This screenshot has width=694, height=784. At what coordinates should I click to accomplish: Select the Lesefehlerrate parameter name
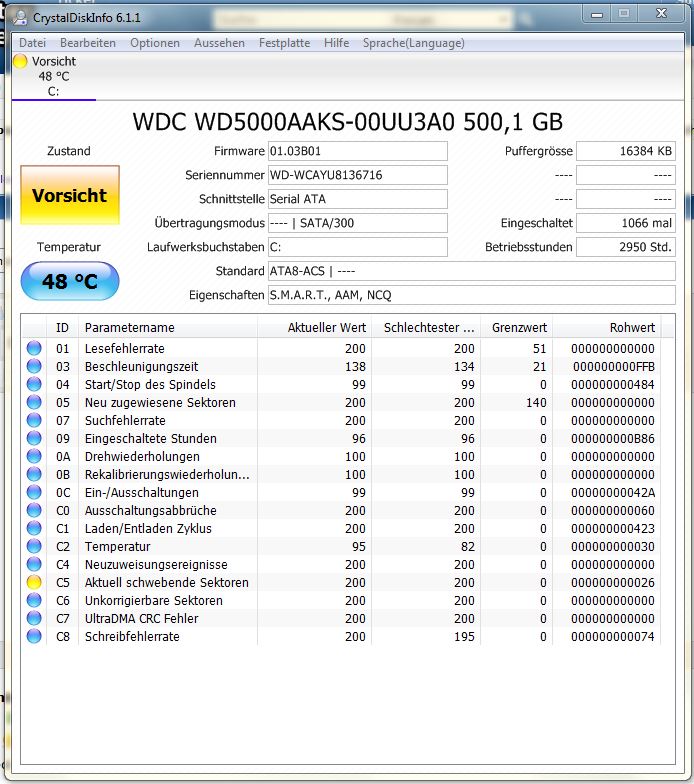coord(124,348)
